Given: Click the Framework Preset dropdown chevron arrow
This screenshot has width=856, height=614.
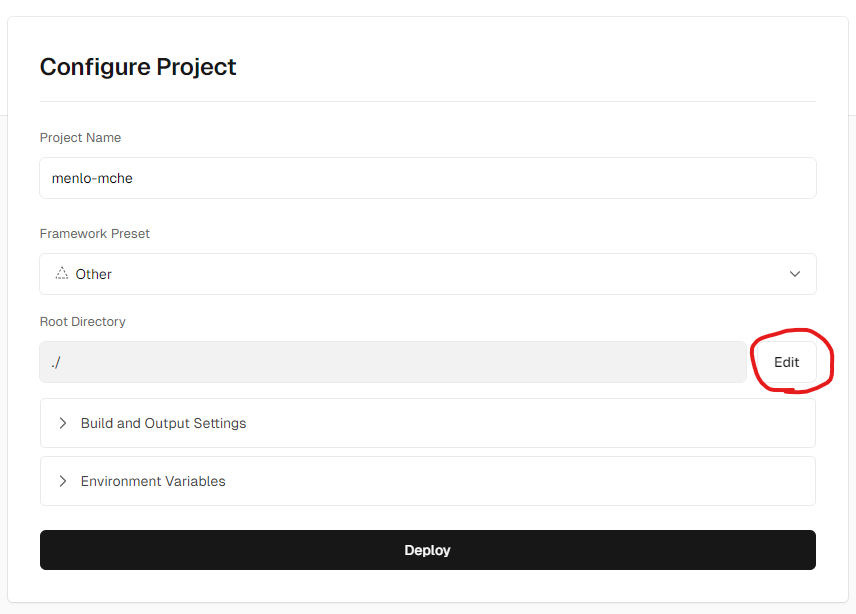Looking at the screenshot, I should point(795,274).
